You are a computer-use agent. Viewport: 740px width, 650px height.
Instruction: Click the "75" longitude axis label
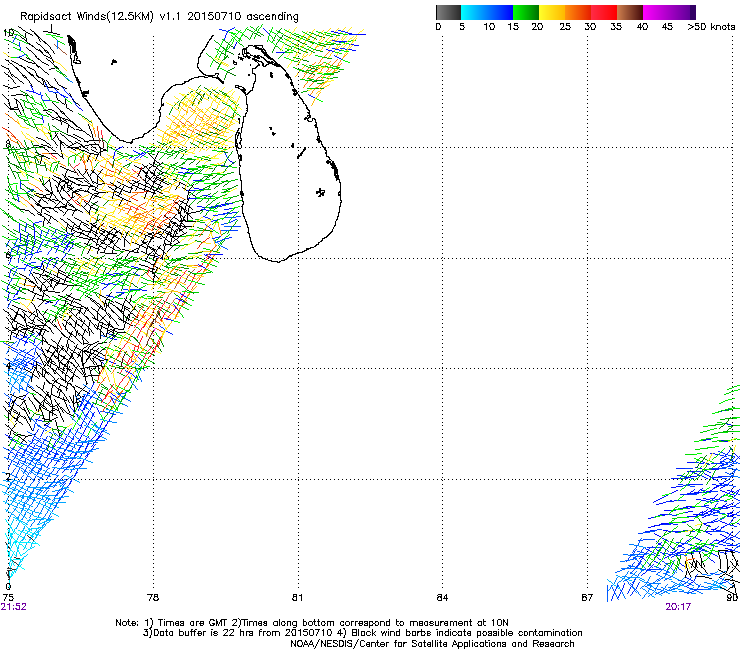8,598
